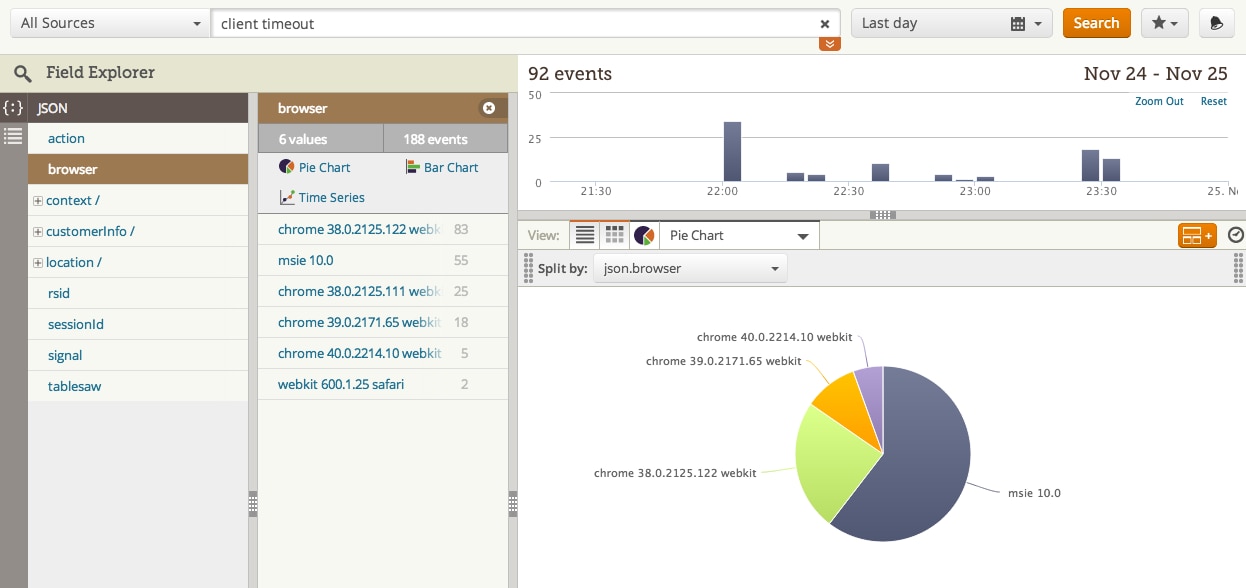Viewport: 1246px width, 588px height.
Task: Select the 188 events tab
Action: click(x=446, y=139)
